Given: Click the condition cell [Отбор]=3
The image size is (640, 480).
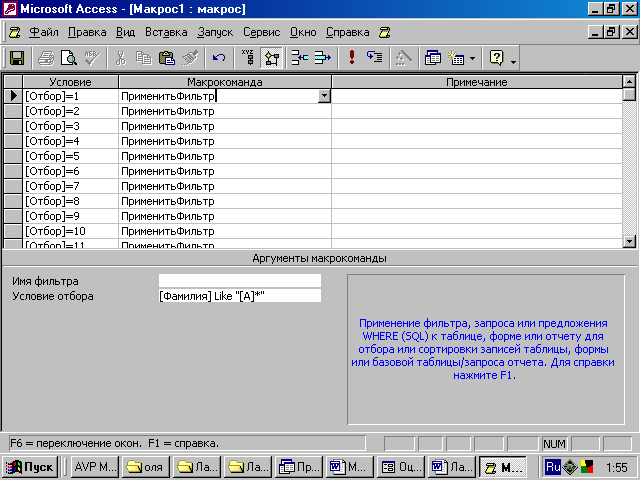Looking at the screenshot, I should coord(71,126).
